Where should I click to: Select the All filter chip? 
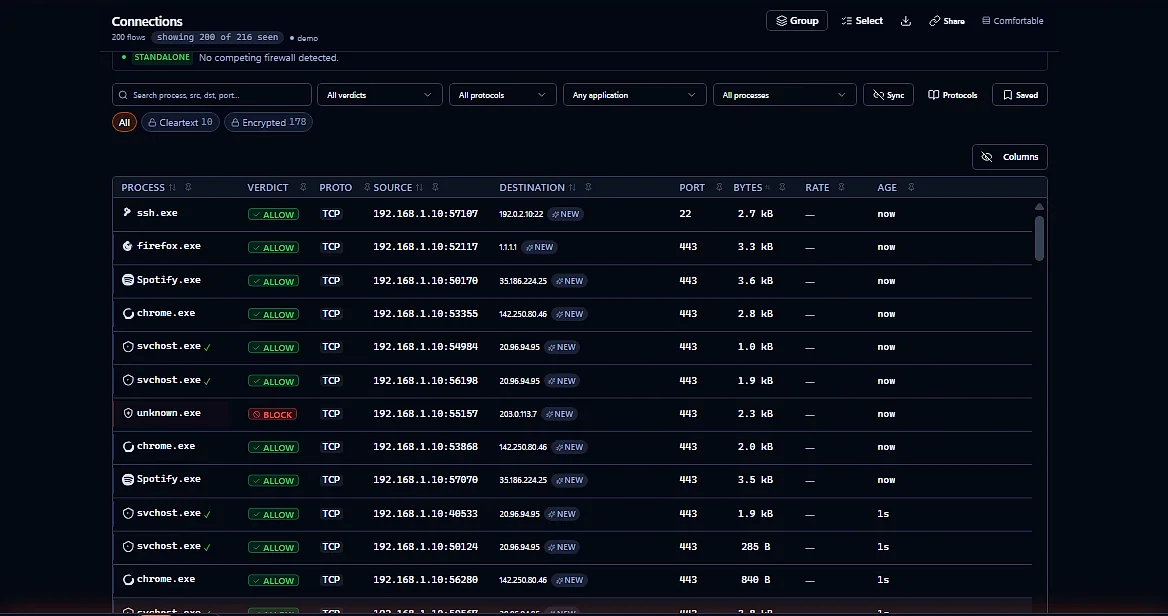click(x=124, y=122)
